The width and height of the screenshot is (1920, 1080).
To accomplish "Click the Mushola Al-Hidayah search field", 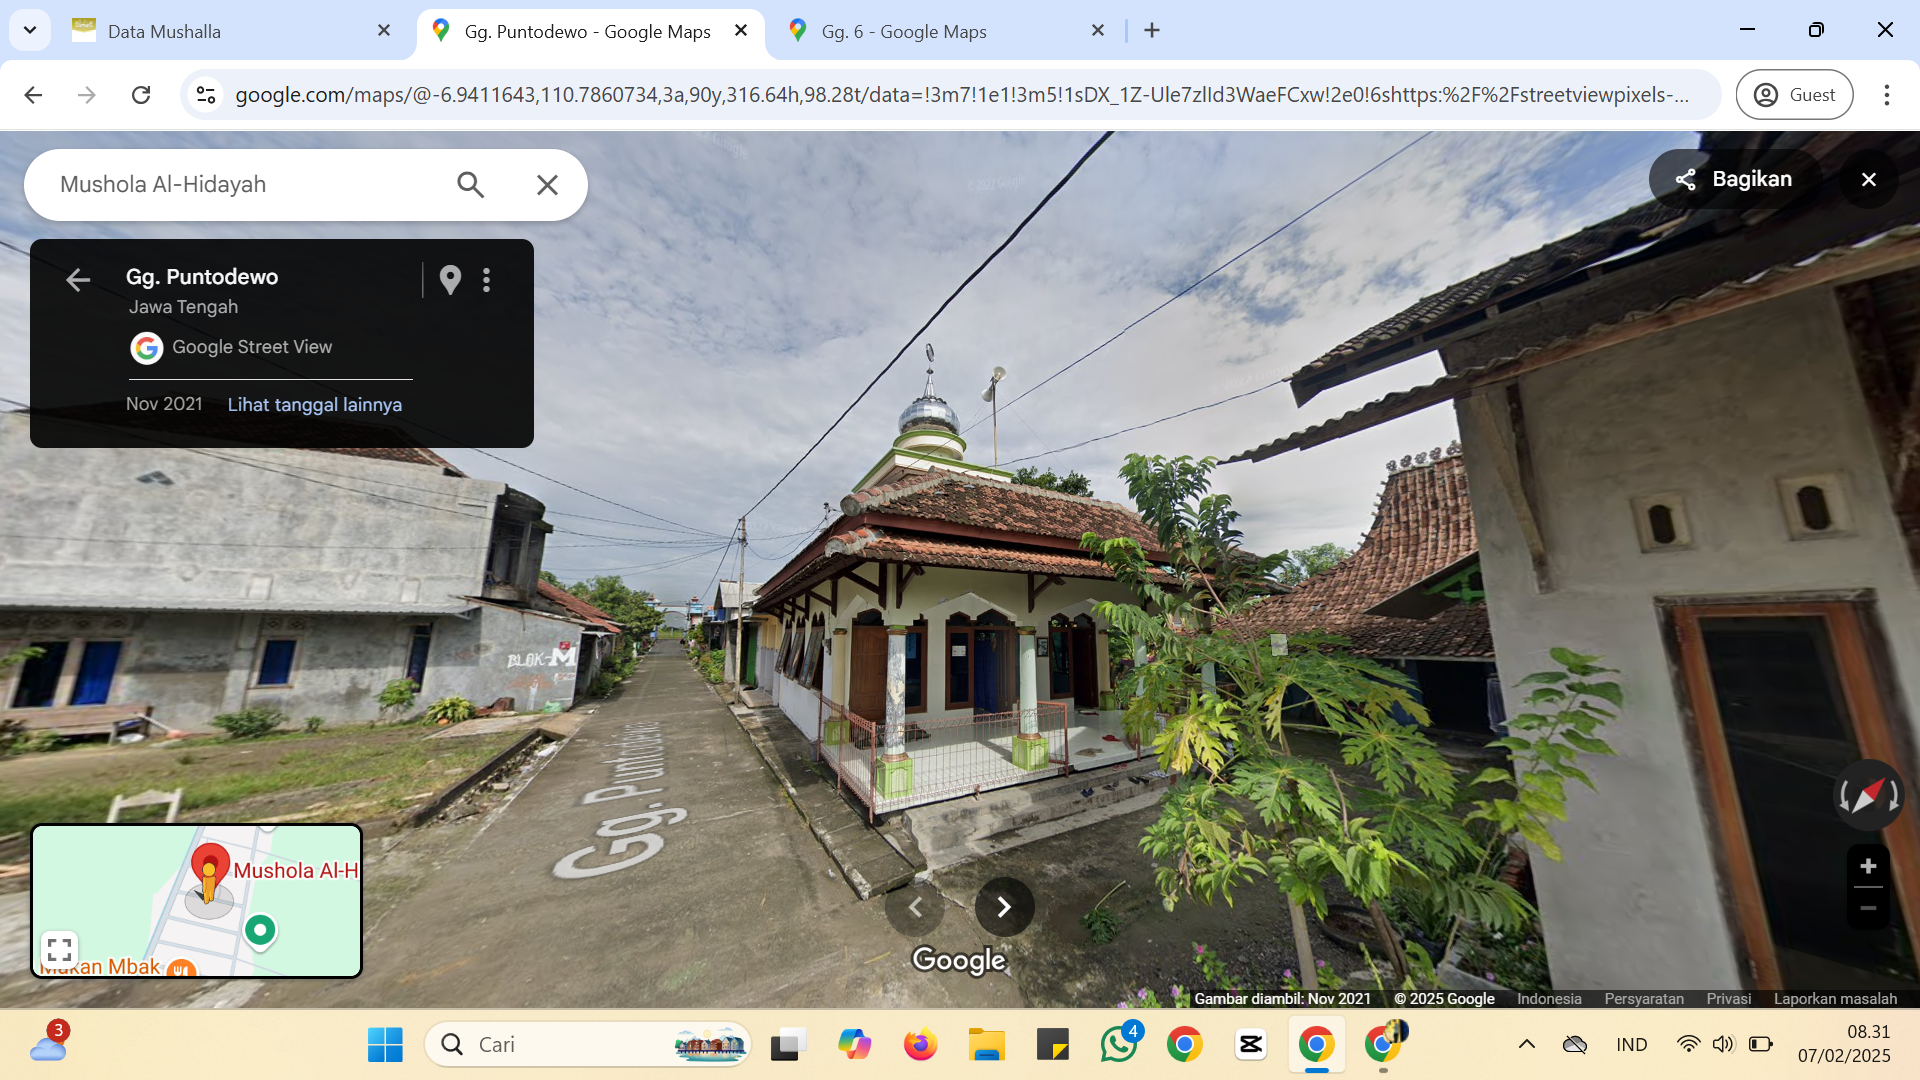I will coord(240,185).
